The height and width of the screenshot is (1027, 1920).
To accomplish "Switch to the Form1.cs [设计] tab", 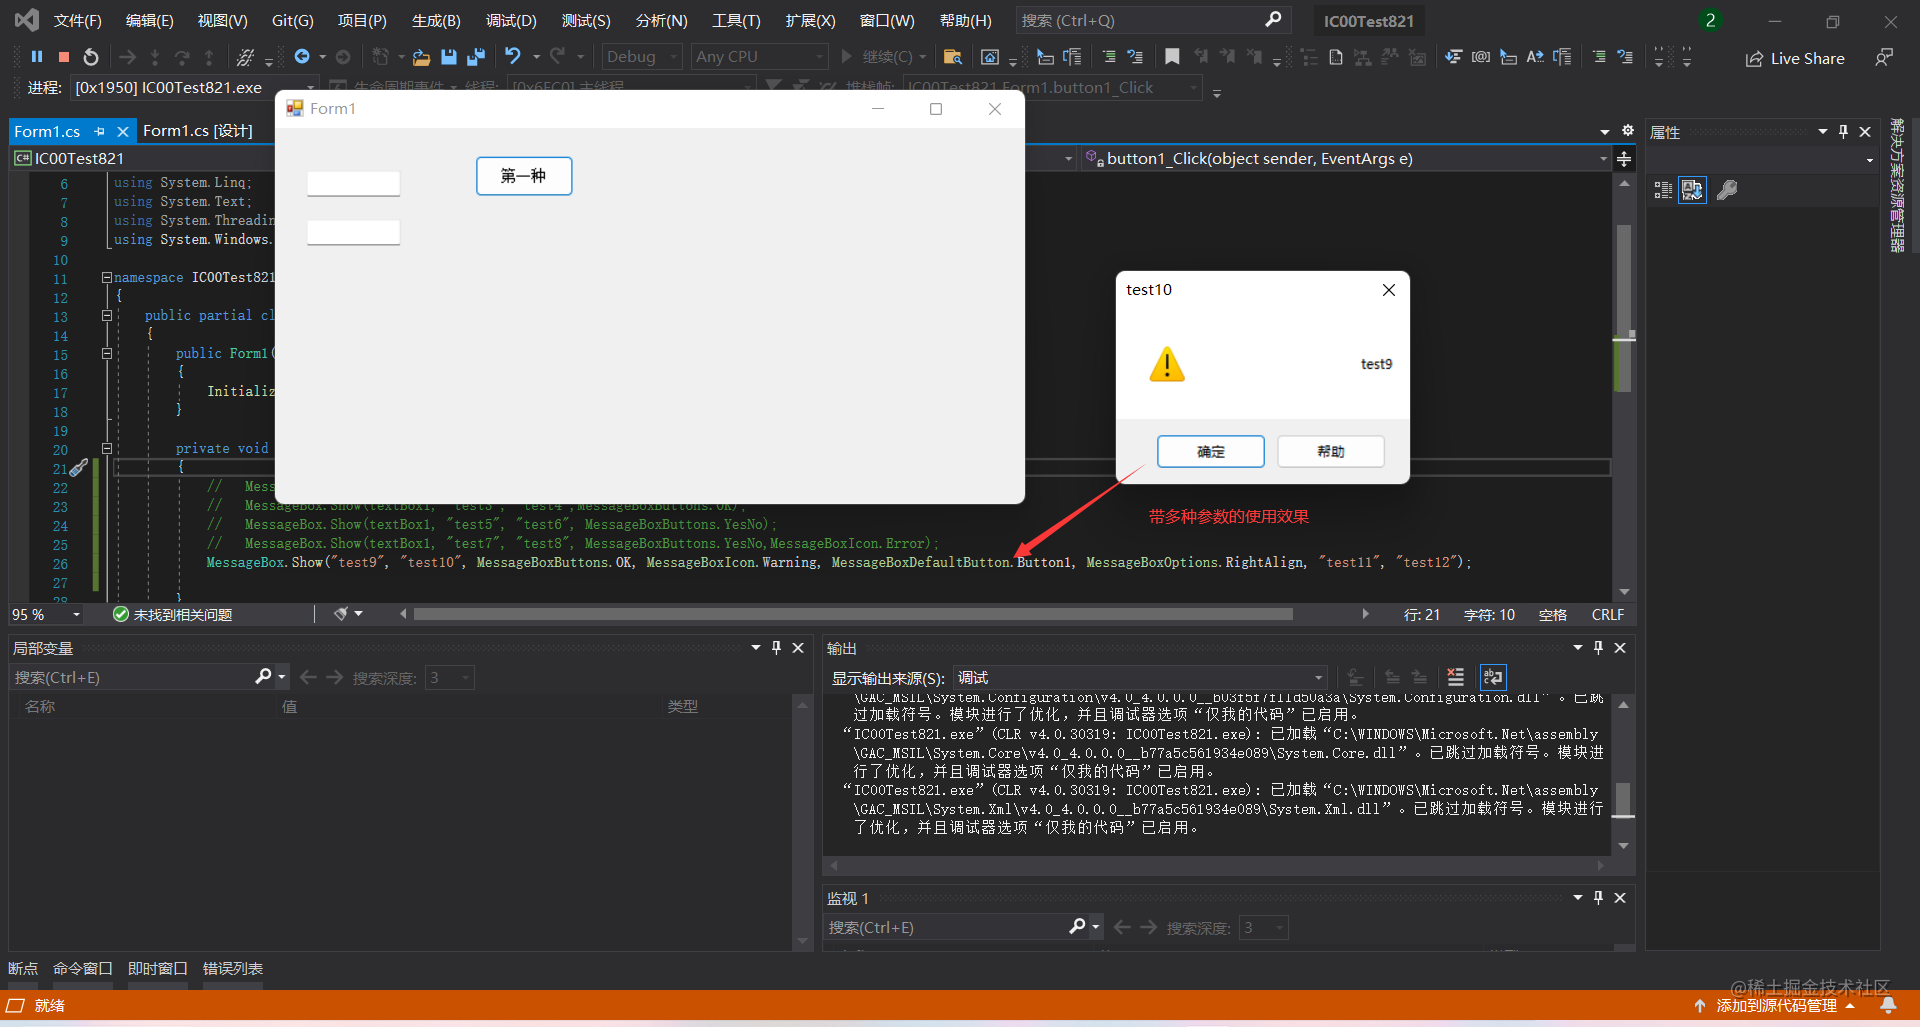I will [x=198, y=131].
